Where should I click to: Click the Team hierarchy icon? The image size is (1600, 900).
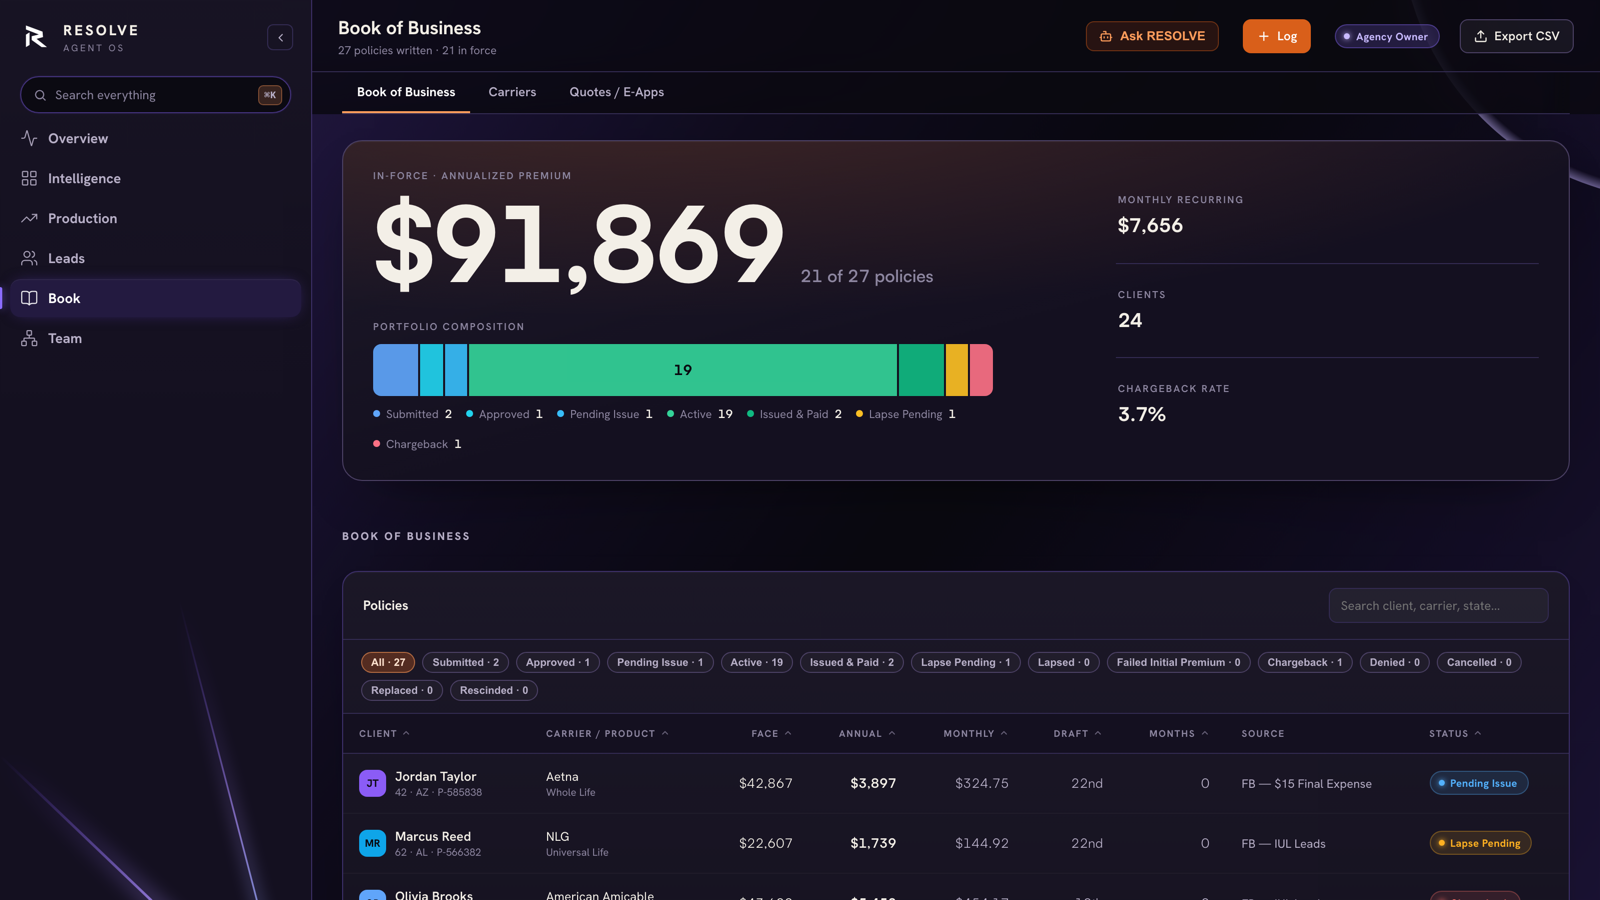pos(29,338)
